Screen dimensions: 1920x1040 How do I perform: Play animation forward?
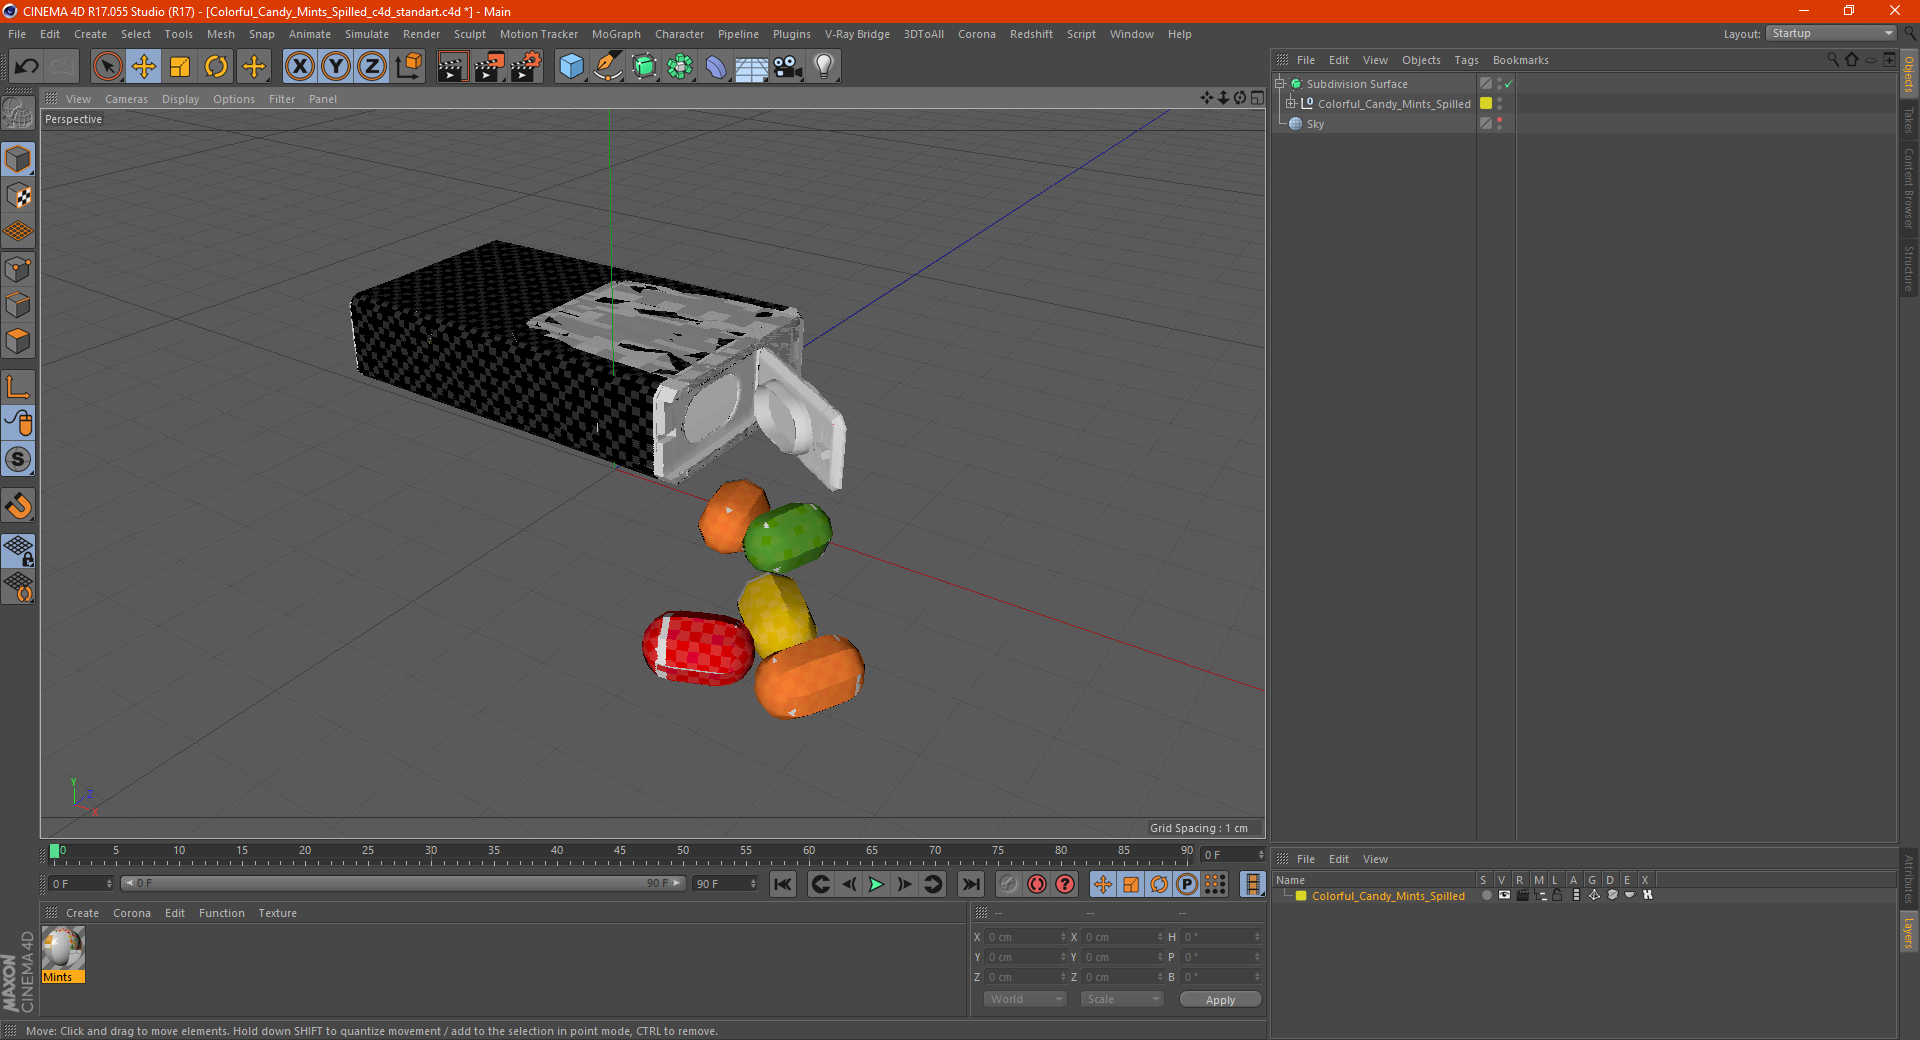pyautogui.click(x=876, y=884)
